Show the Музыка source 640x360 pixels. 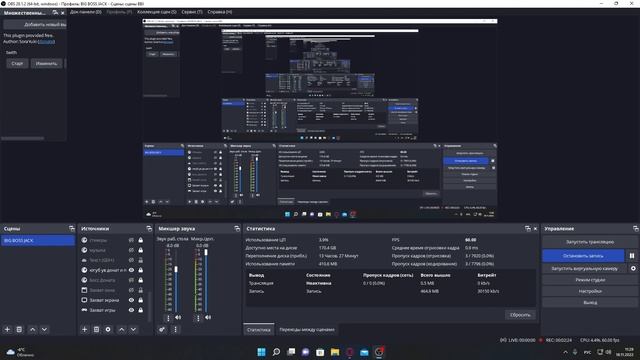point(131,250)
